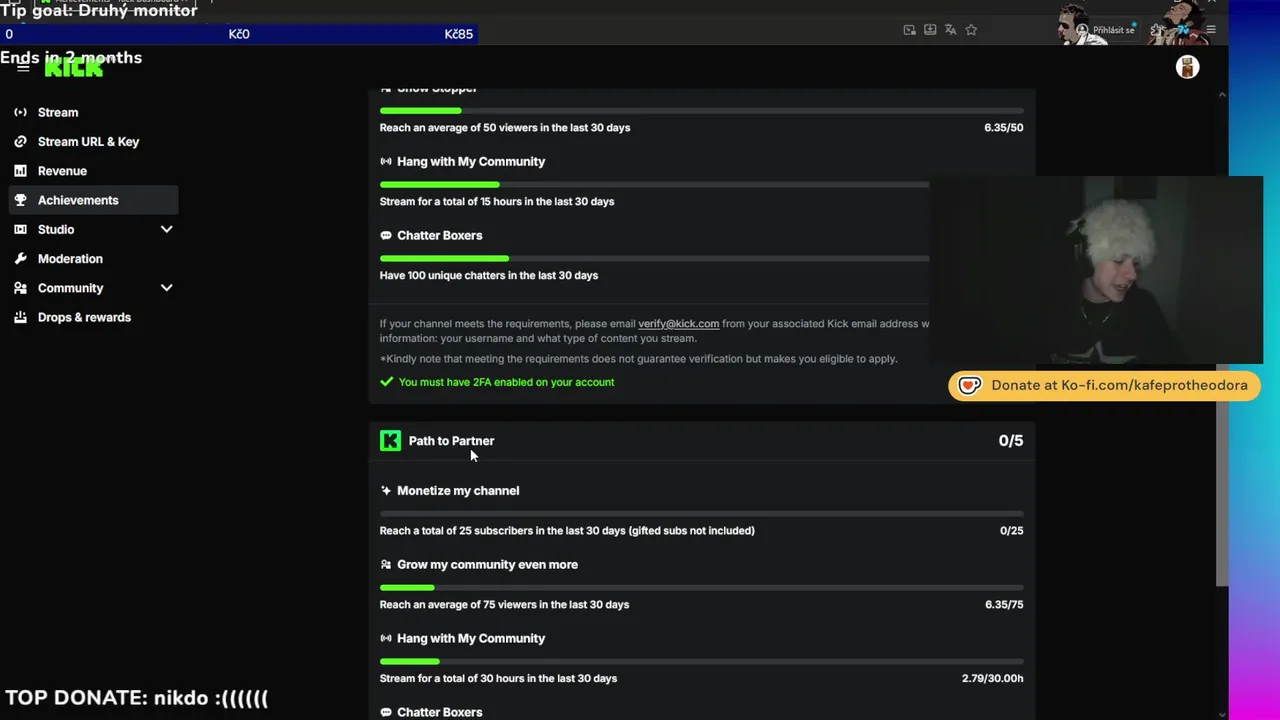The height and width of the screenshot is (720, 1280).
Task: Click the tip goal progress bar Kč85
Action: [x=238, y=34]
